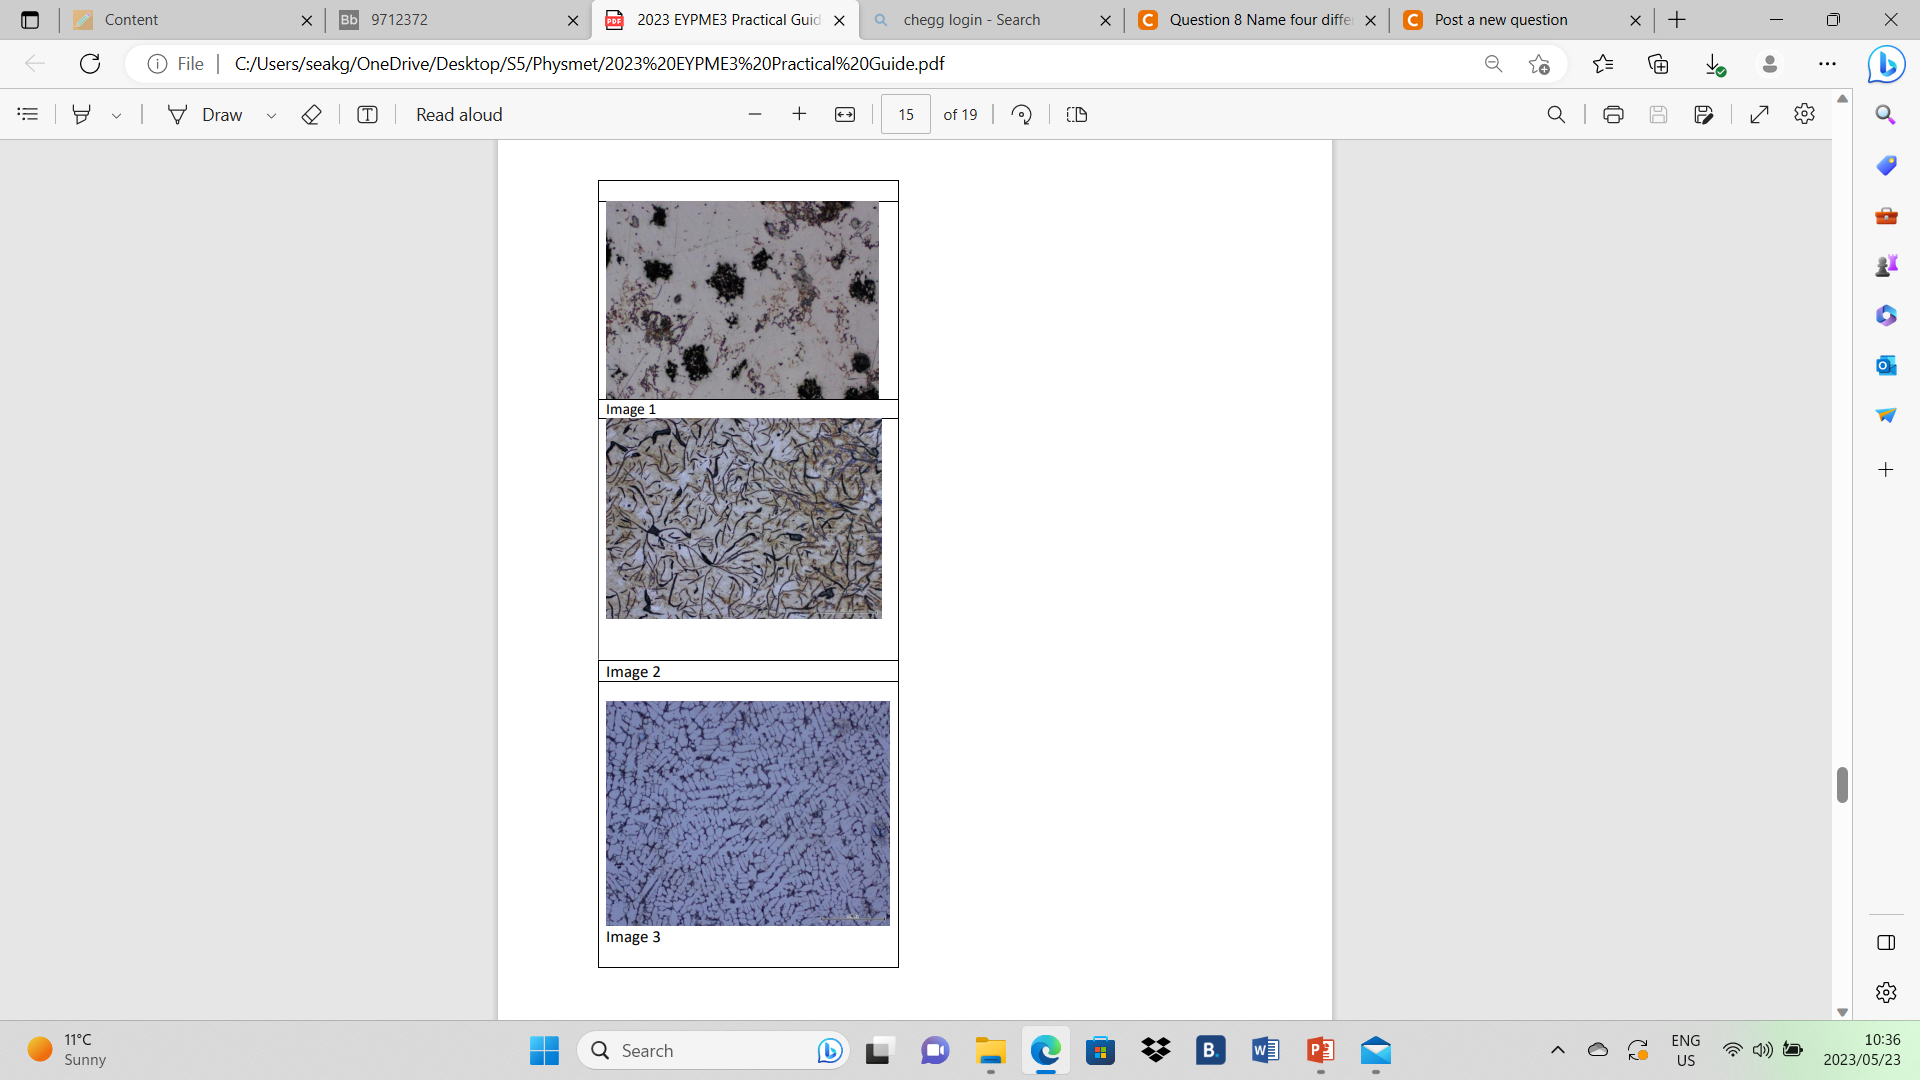Enter full screen PDF view
Image resolution: width=1920 pixels, height=1080 pixels.
1760,114
